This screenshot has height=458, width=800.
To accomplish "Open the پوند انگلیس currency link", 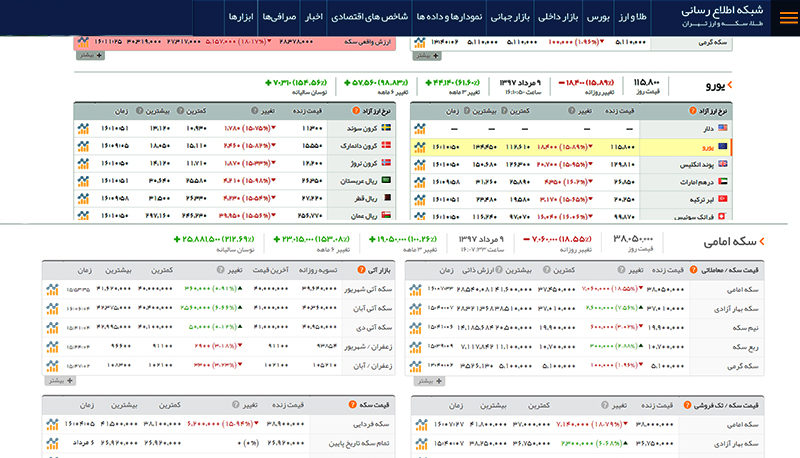I will coord(696,165).
